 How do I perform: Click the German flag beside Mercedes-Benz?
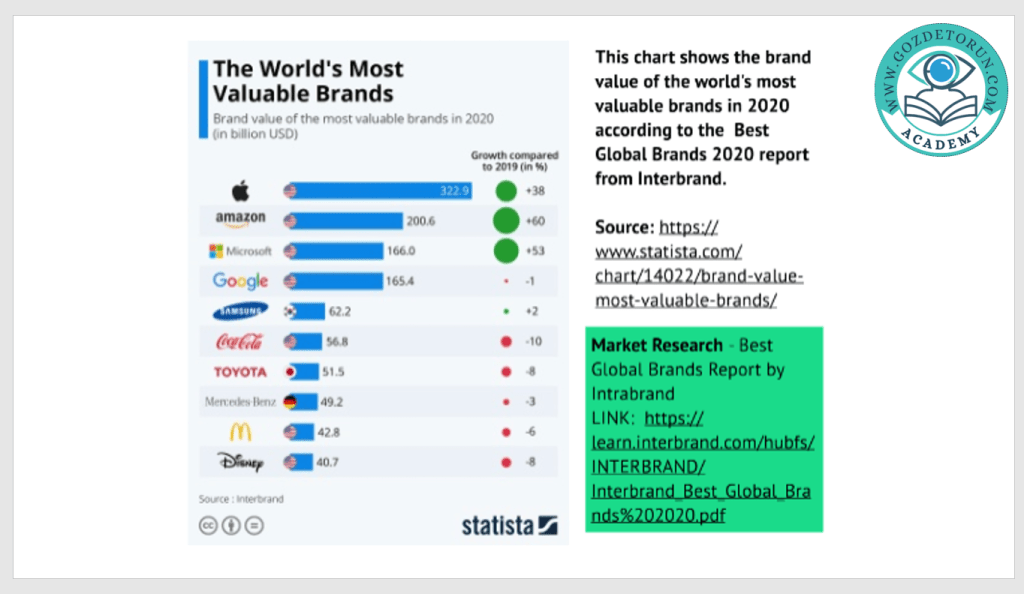pos(291,402)
